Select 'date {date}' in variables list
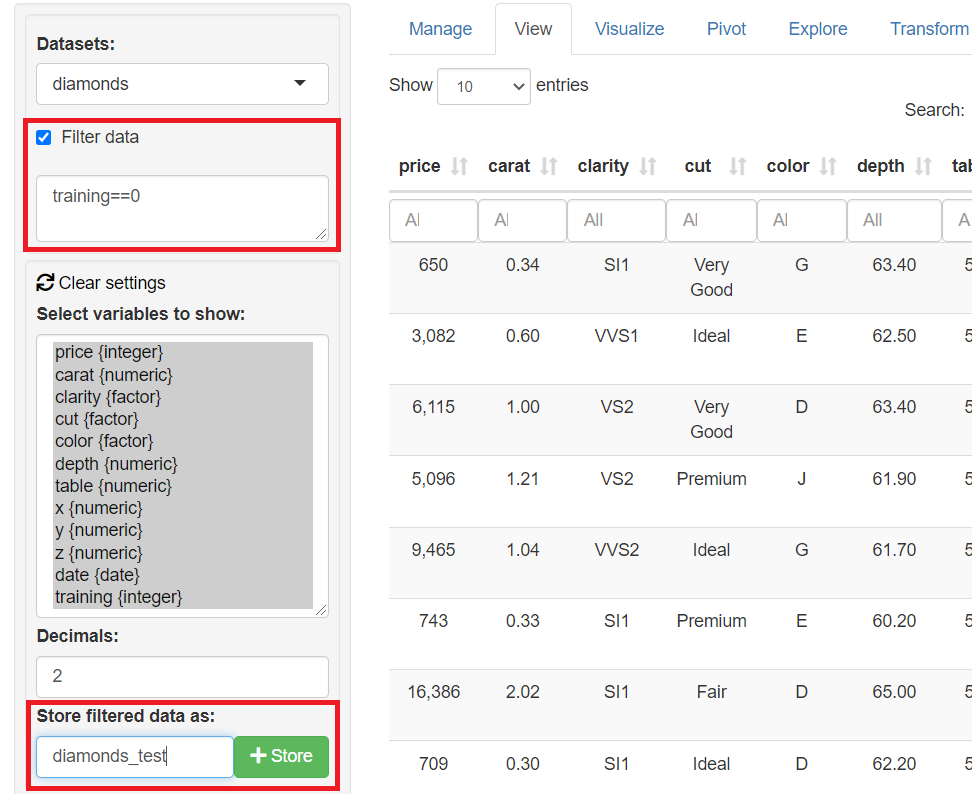This screenshot has height=794, width=972. click(97, 575)
